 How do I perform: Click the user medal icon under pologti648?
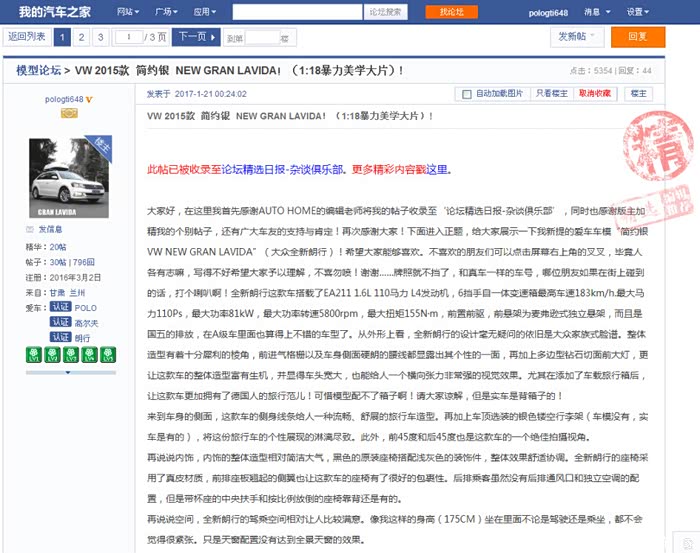(69, 114)
